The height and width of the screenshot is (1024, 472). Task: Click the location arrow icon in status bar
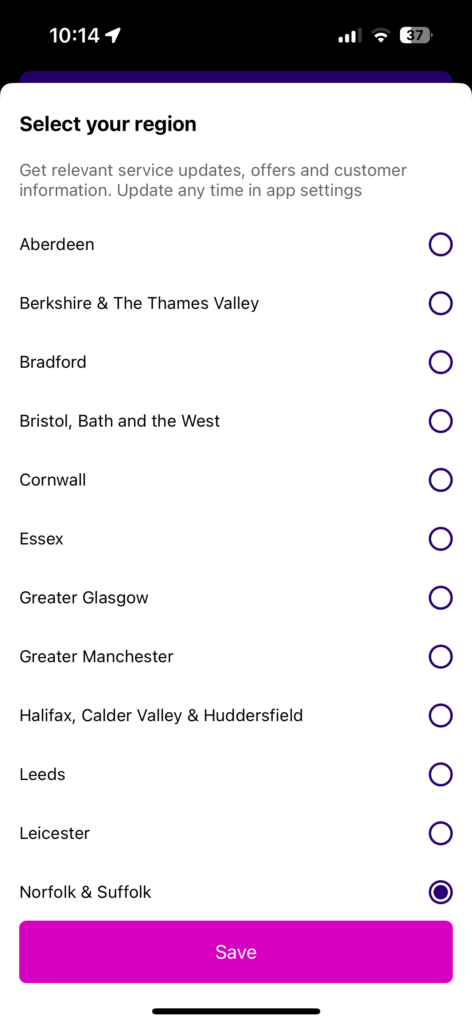coord(113,35)
